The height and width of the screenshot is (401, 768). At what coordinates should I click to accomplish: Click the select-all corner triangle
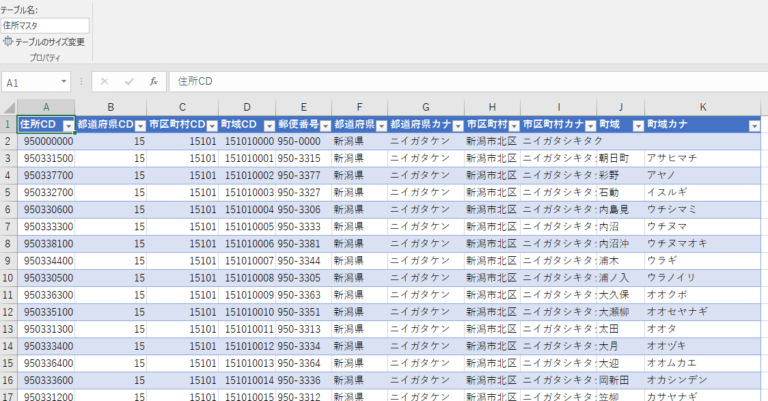point(9,107)
